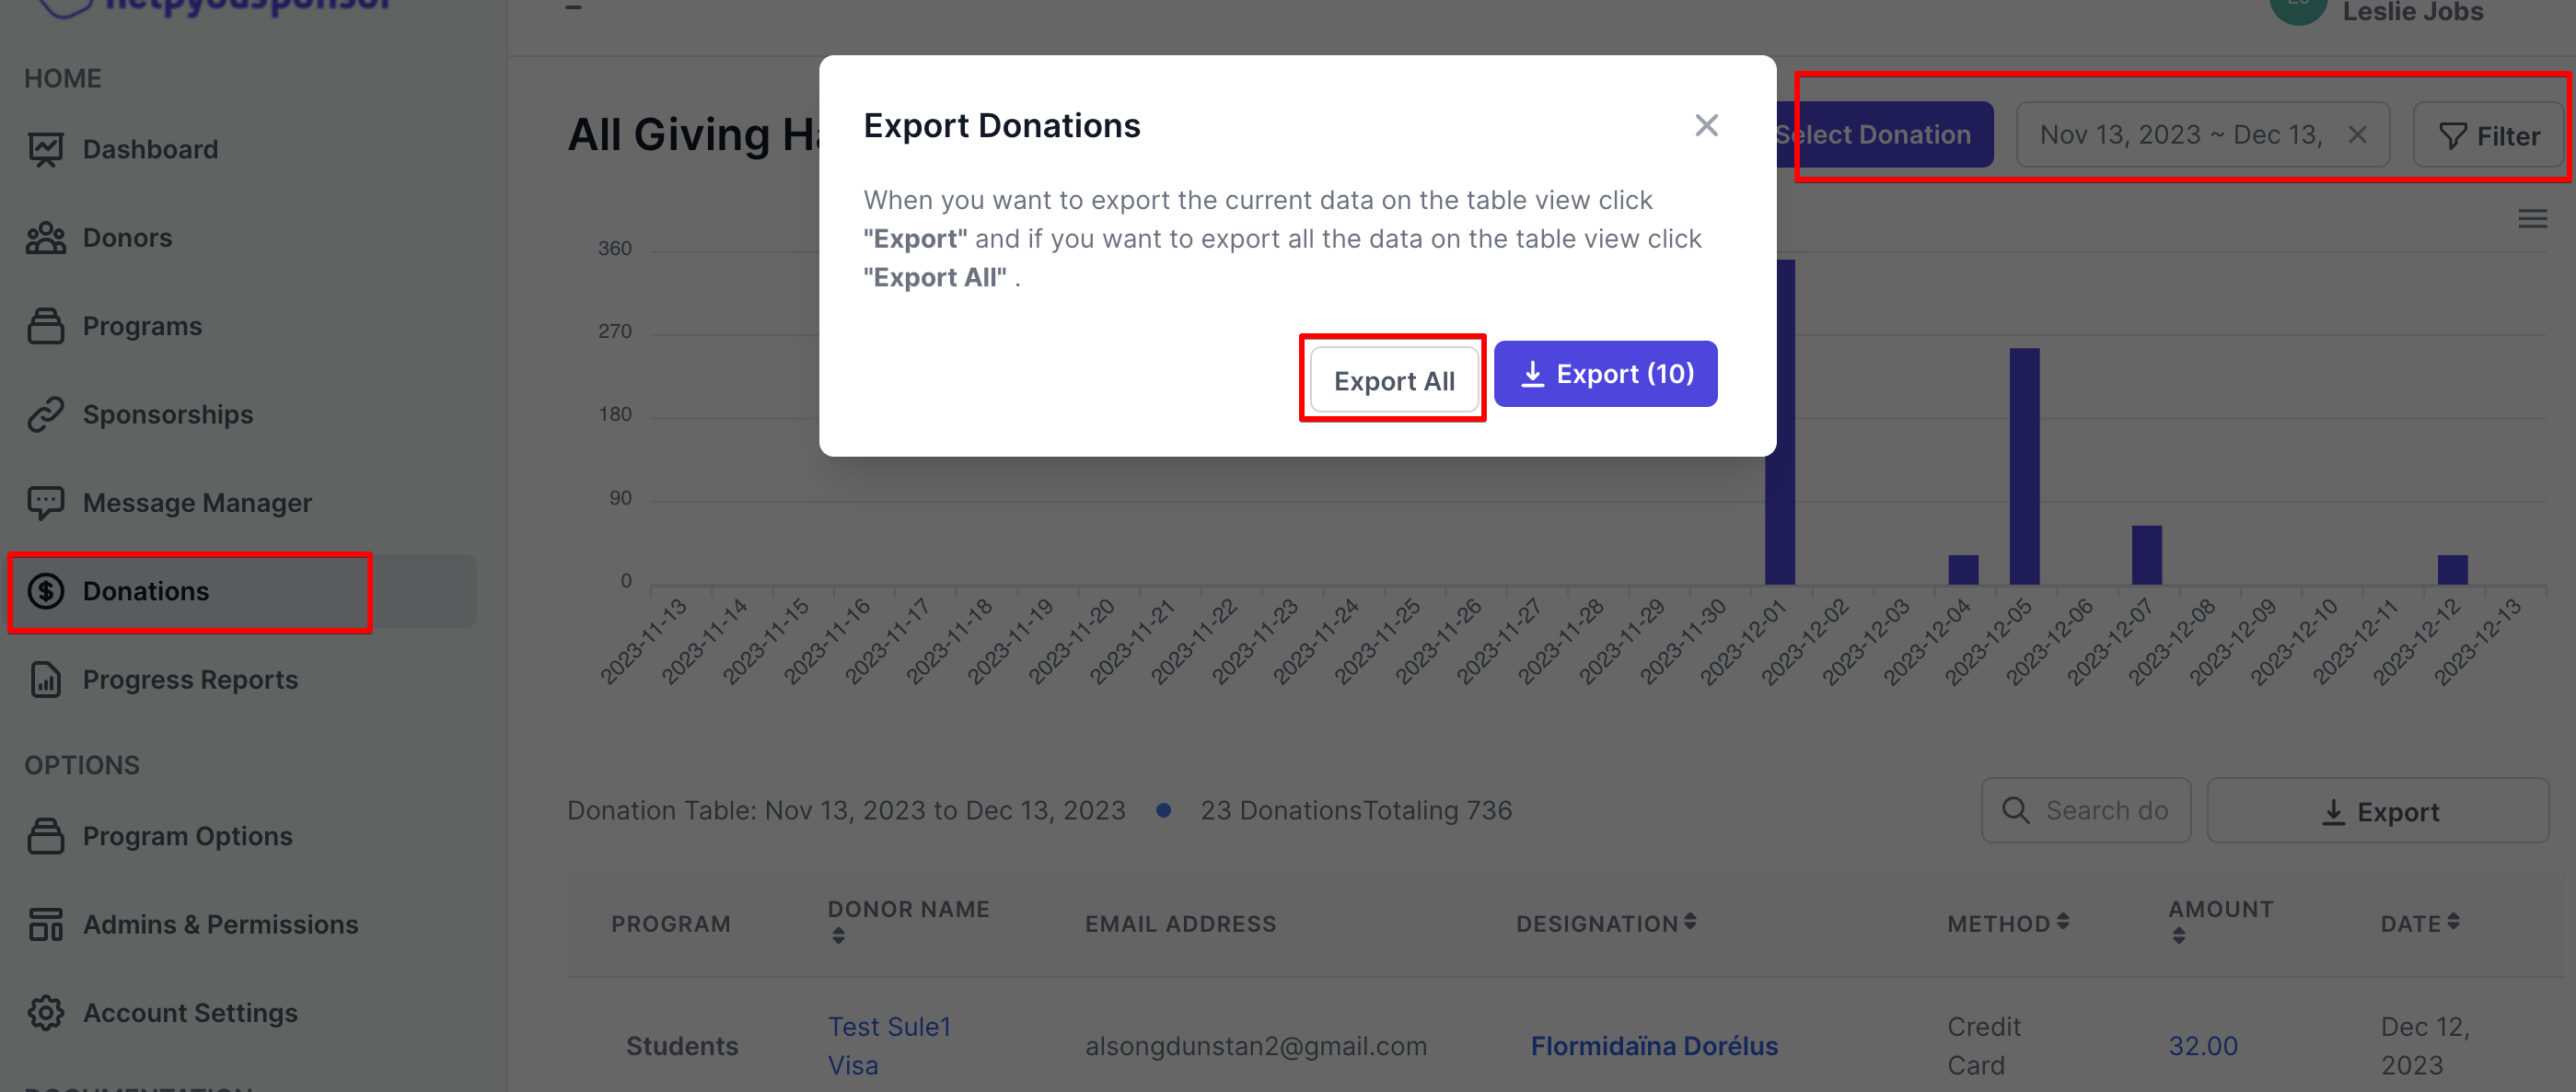Clear the date range with the X

click(2357, 135)
